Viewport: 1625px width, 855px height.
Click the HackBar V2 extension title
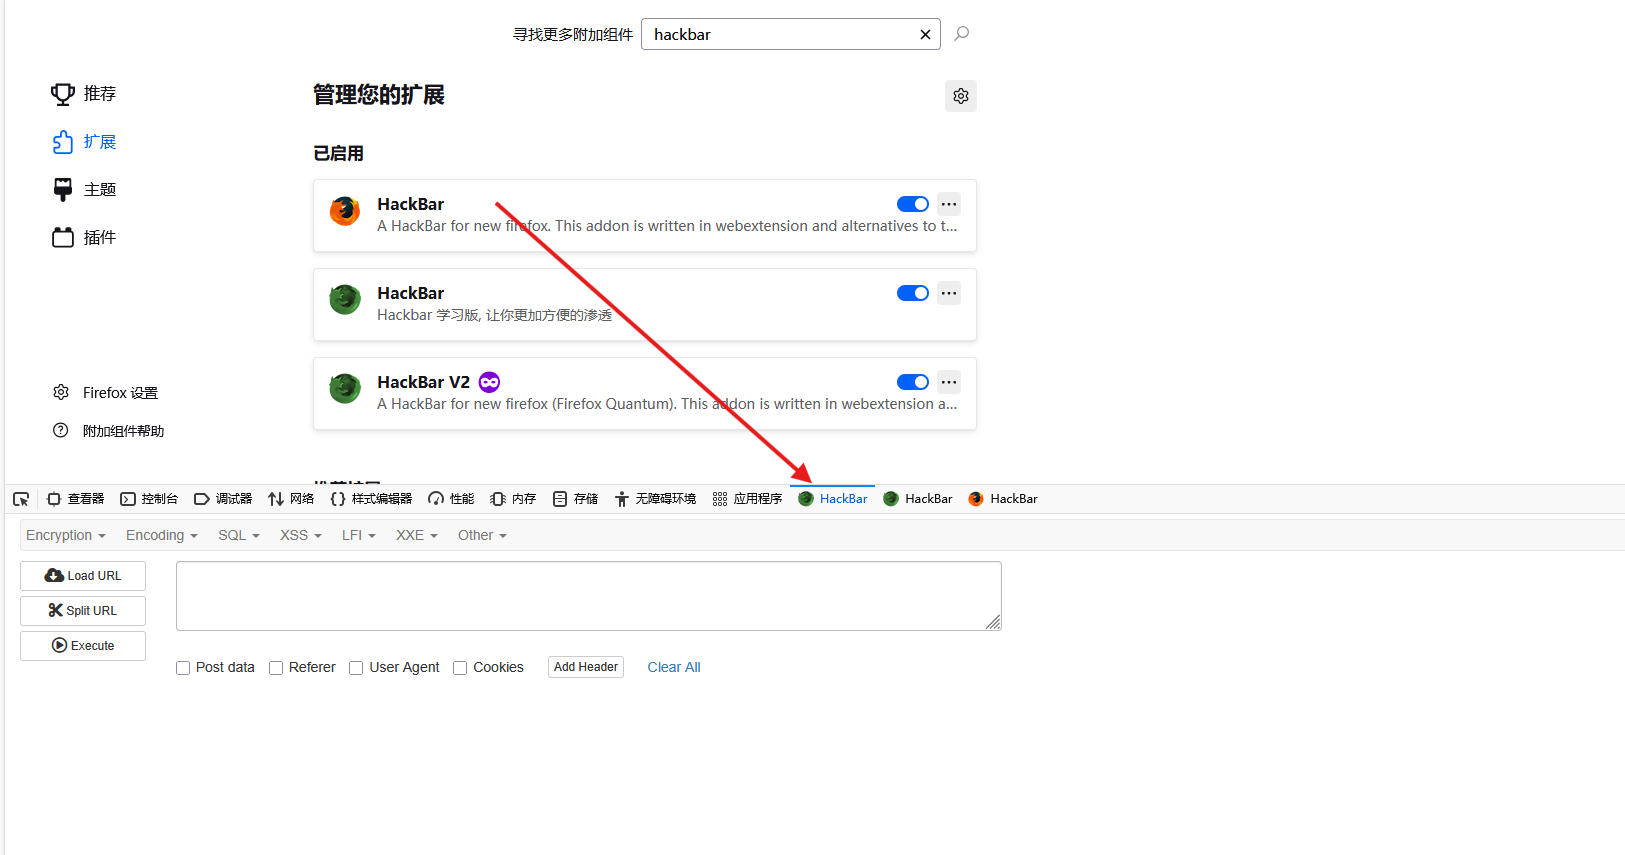pos(423,382)
